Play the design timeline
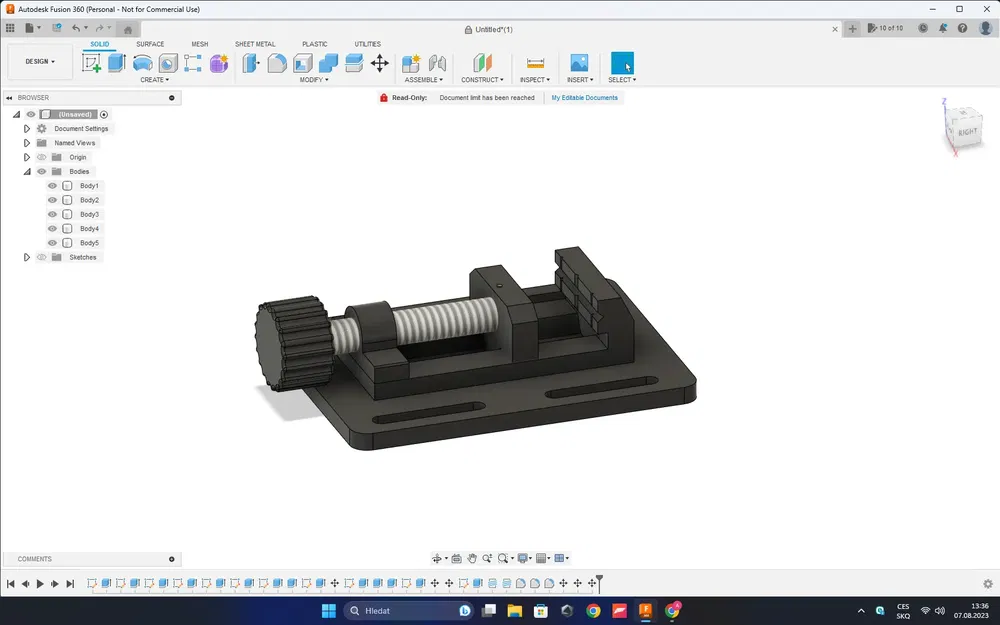This screenshot has height=625, width=1000. click(40, 583)
